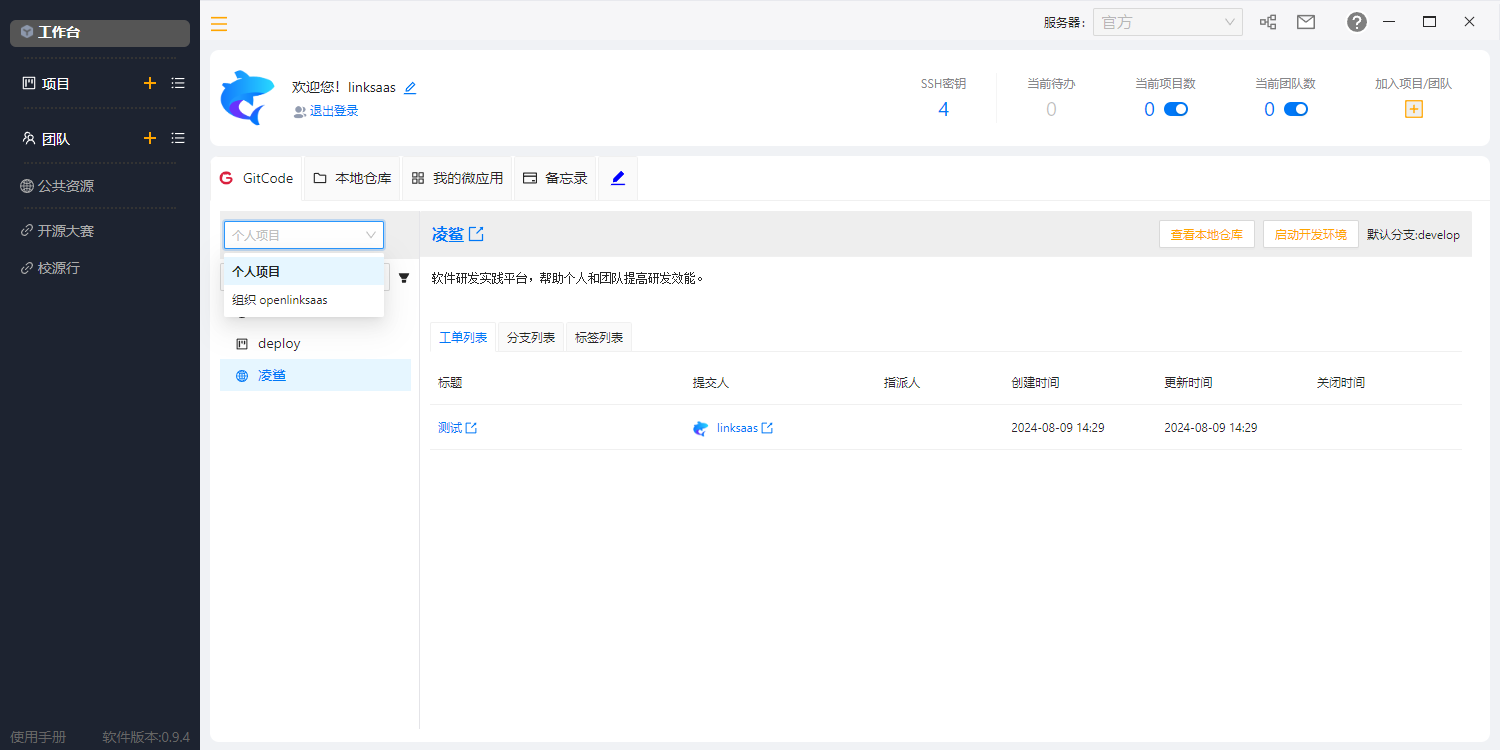Click the network nodes icon by the server dropdown
Image resolution: width=1500 pixels, height=750 pixels.
coord(1268,22)
